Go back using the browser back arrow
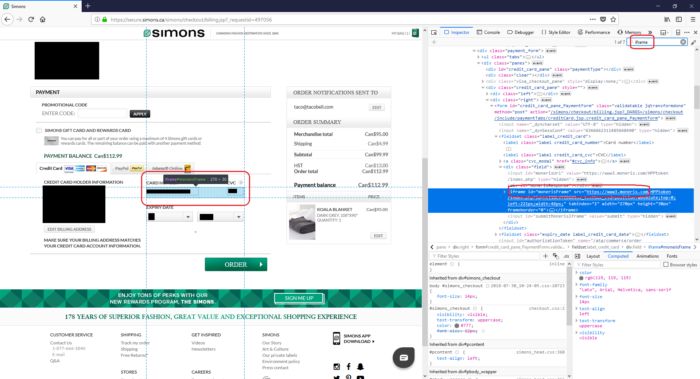Screen dimensions: 700x379 [7, 19]
